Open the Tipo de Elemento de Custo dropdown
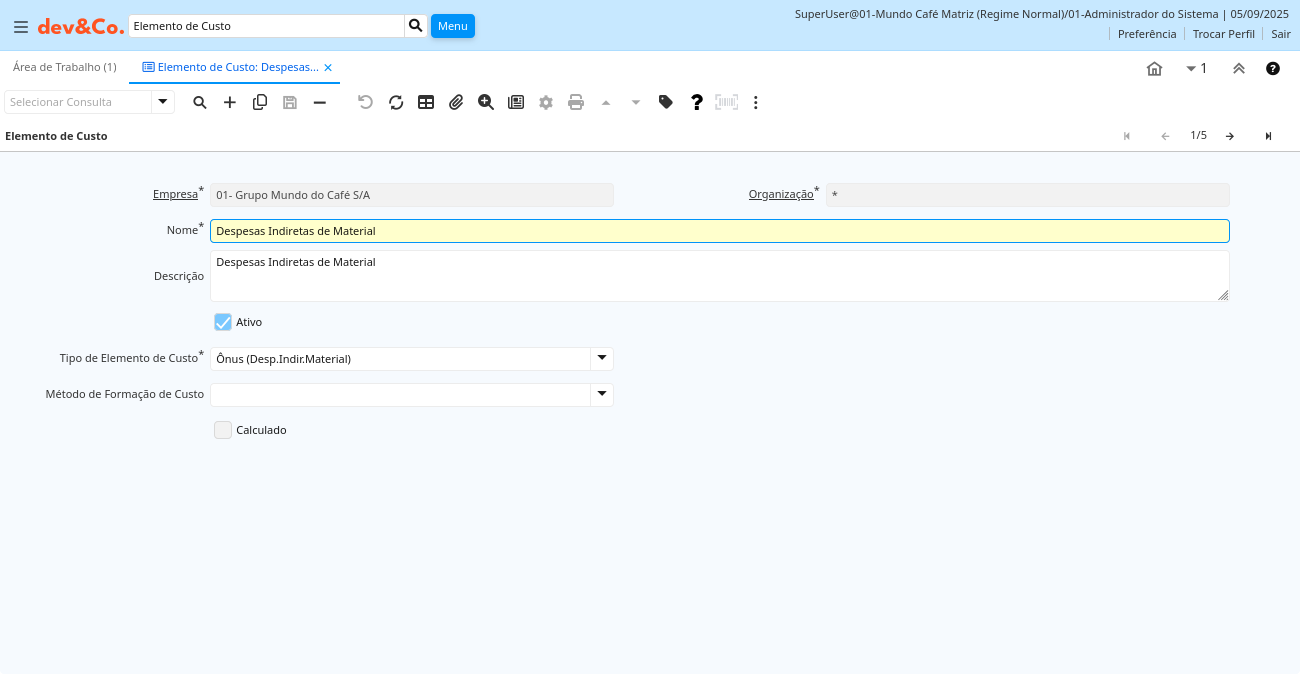The height and width of the screenshot is (674, 1300). pos(602,358)
